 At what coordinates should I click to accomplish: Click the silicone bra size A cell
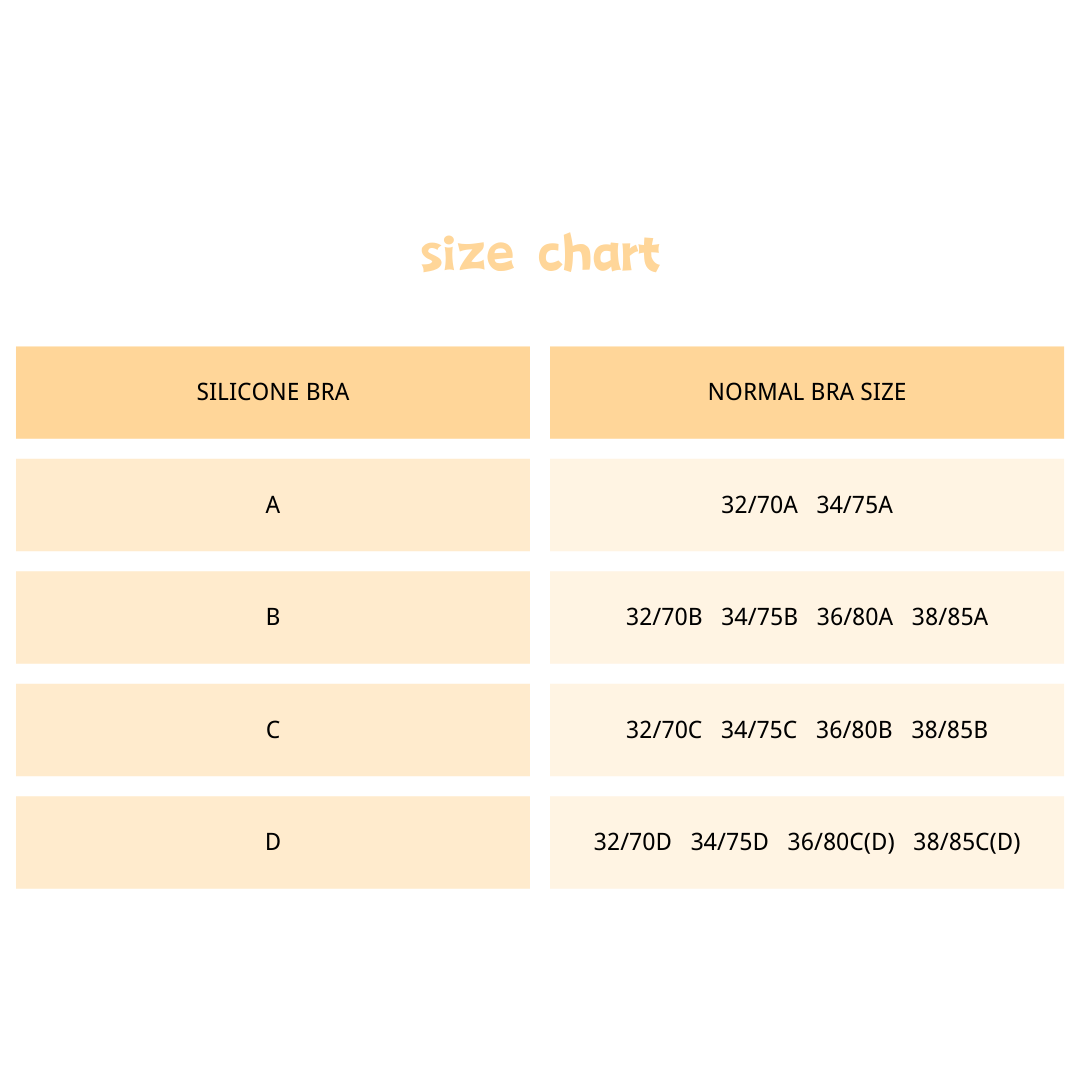tap(273, 505)
